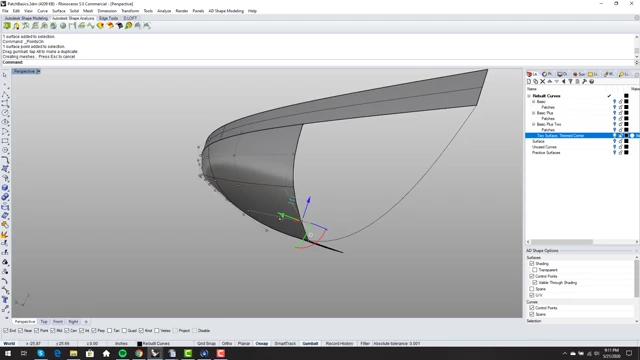The height and width of the screenshot is (360, 640).
Task: Toggle Planar in the status bar
Action: click(244, 344)
